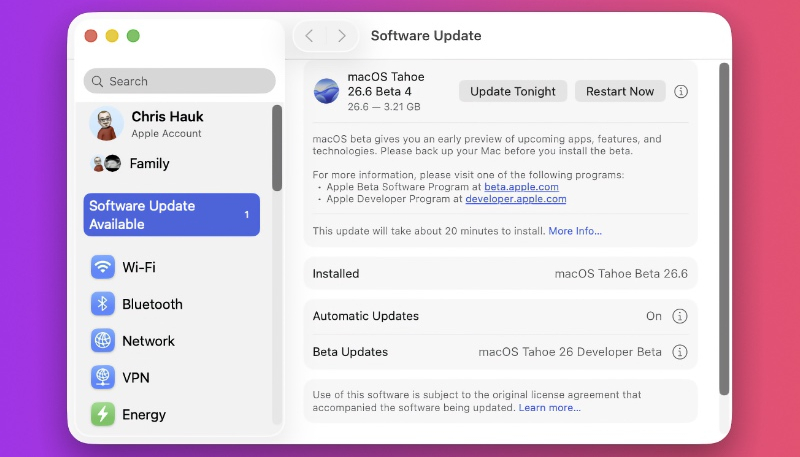Click the 'Installed' row label

point(336,273)
